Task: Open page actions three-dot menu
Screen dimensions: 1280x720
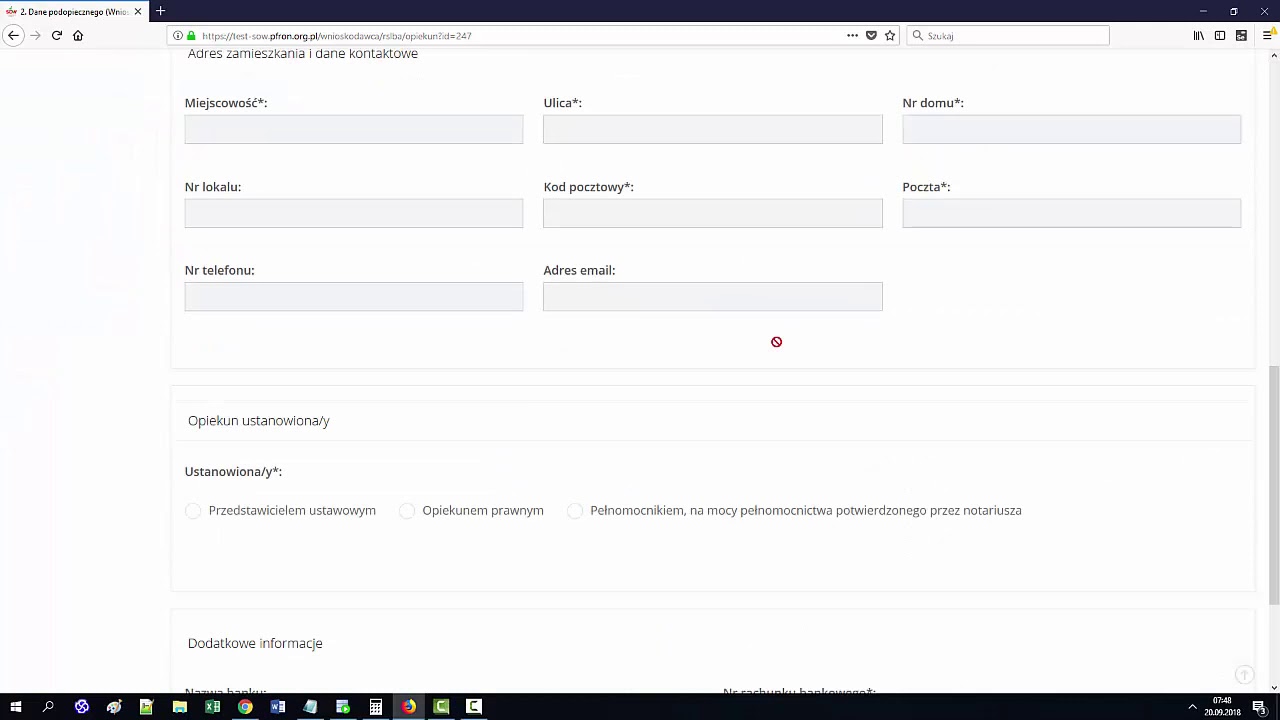Action: click(852, 35)
